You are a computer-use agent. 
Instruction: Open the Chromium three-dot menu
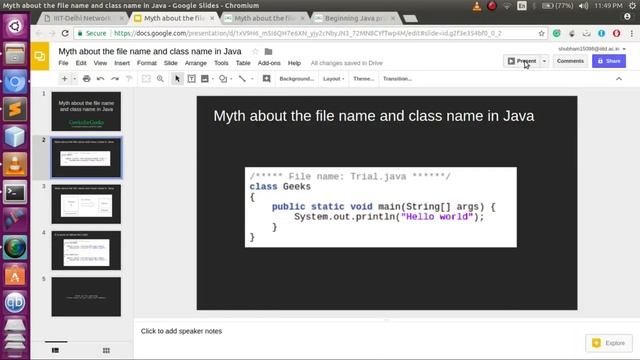[x=631, y=33]
